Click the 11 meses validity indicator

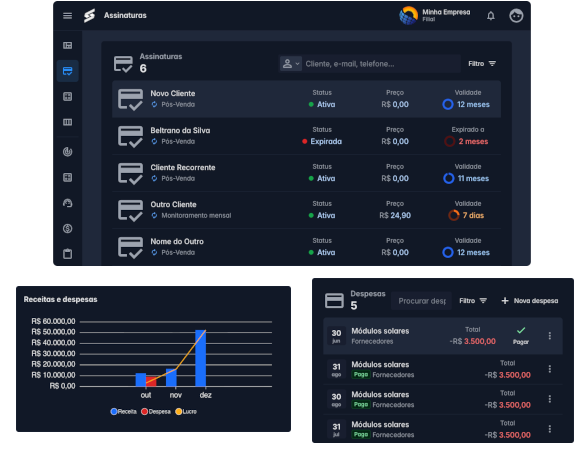click(466, 178)
